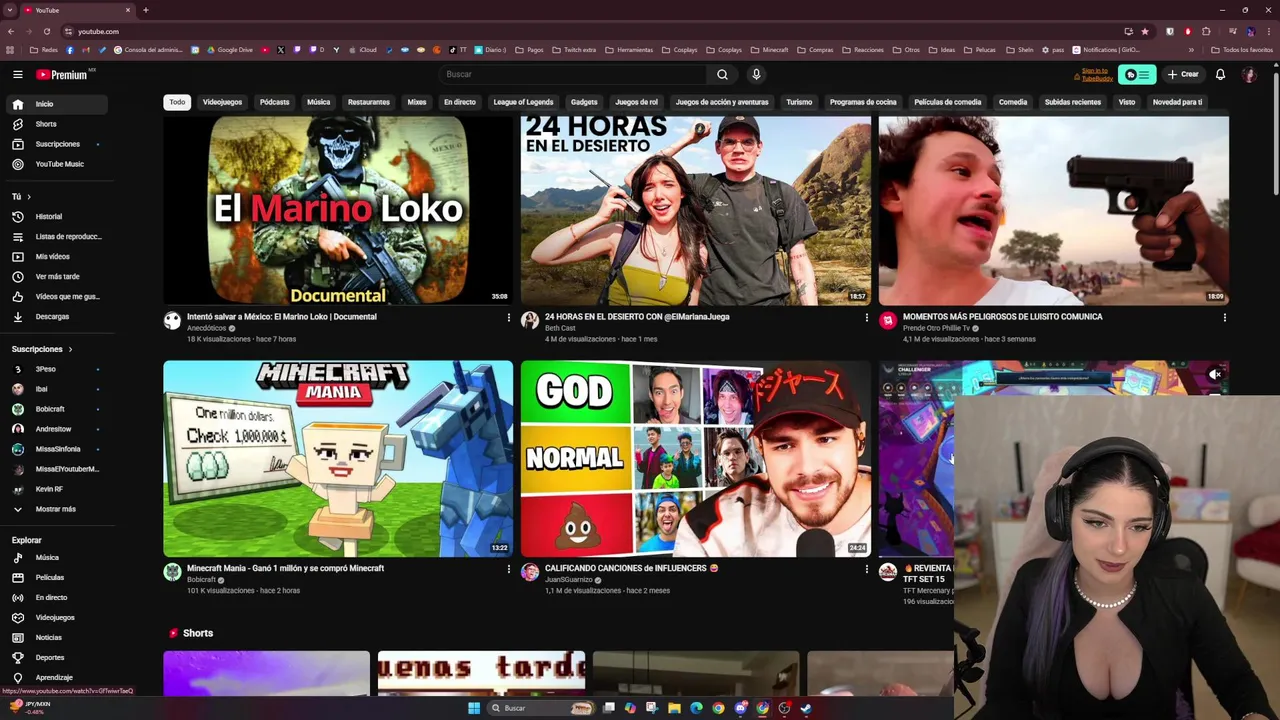
Task: Open the account avatar menu
Action: tap(1249, 74)
